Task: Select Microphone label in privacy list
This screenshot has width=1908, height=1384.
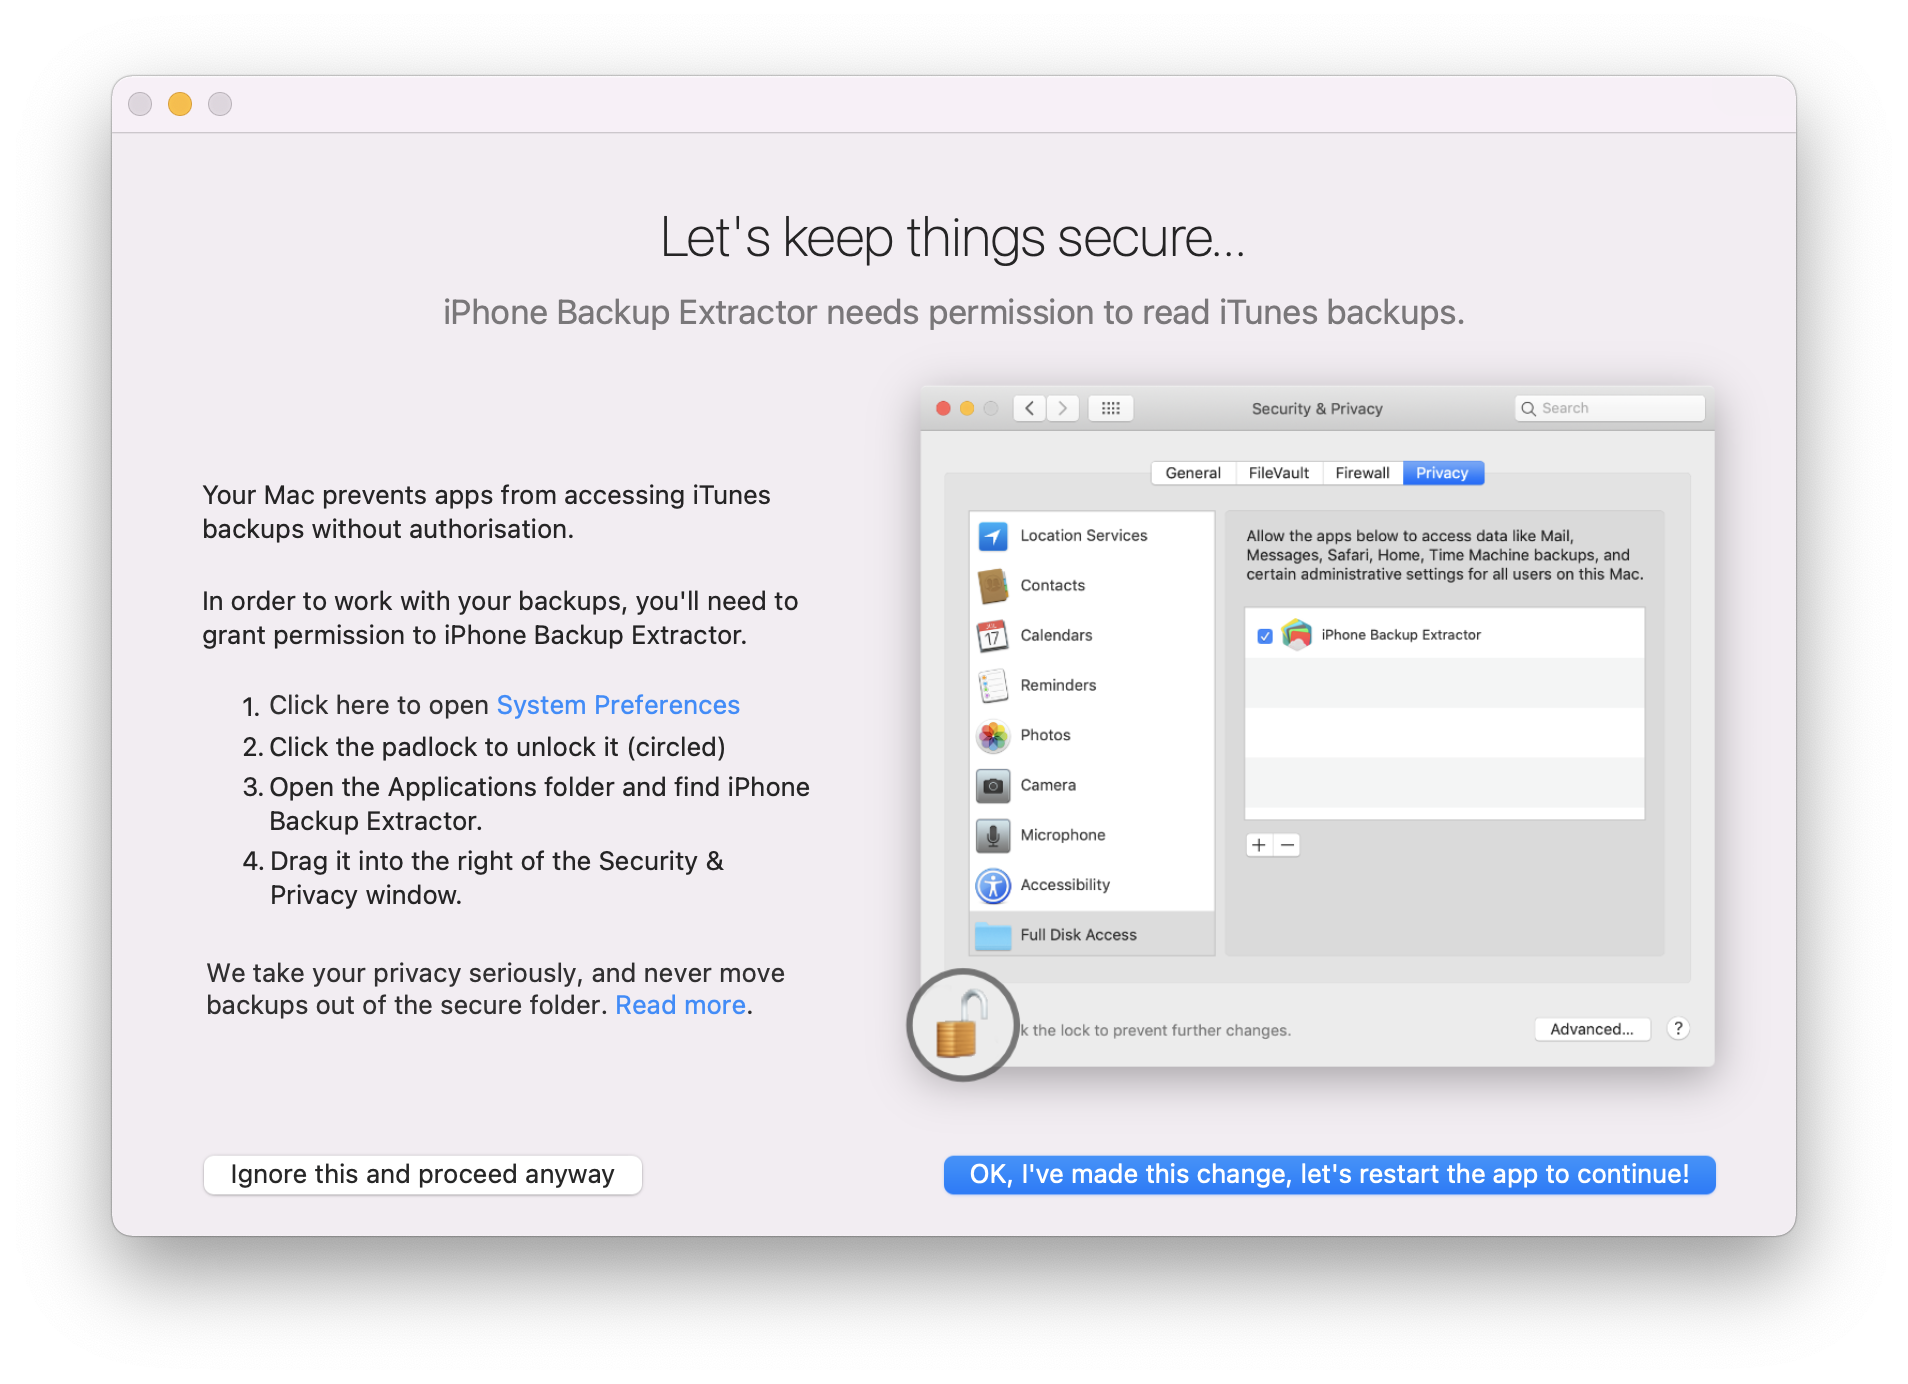Action: (x=1062, y=836)
